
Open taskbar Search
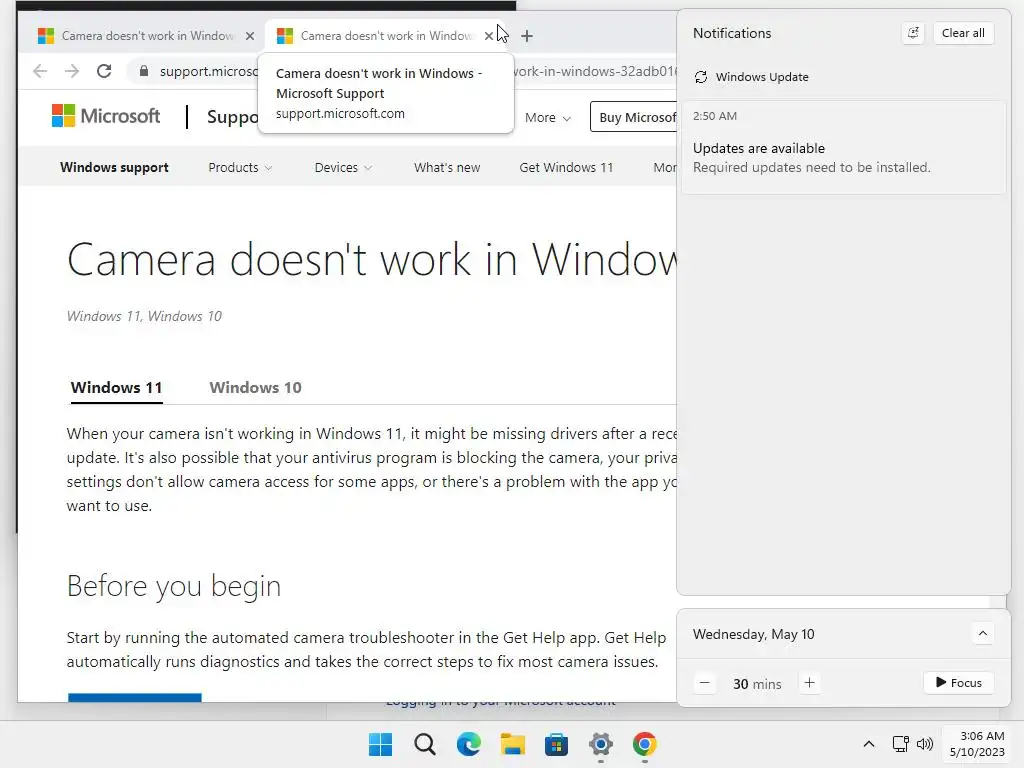424,744
